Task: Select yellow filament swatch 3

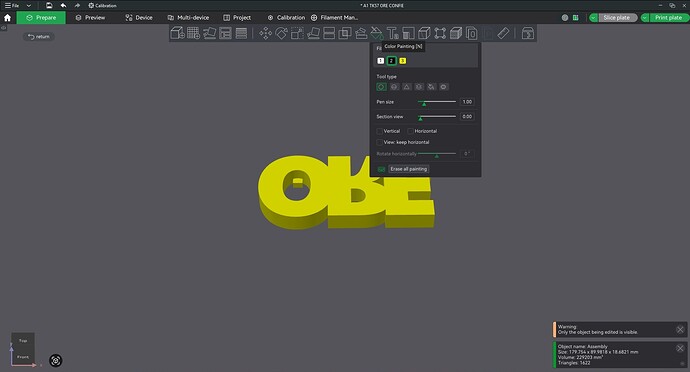Action: pyautogui.click(x=402, y=61)
